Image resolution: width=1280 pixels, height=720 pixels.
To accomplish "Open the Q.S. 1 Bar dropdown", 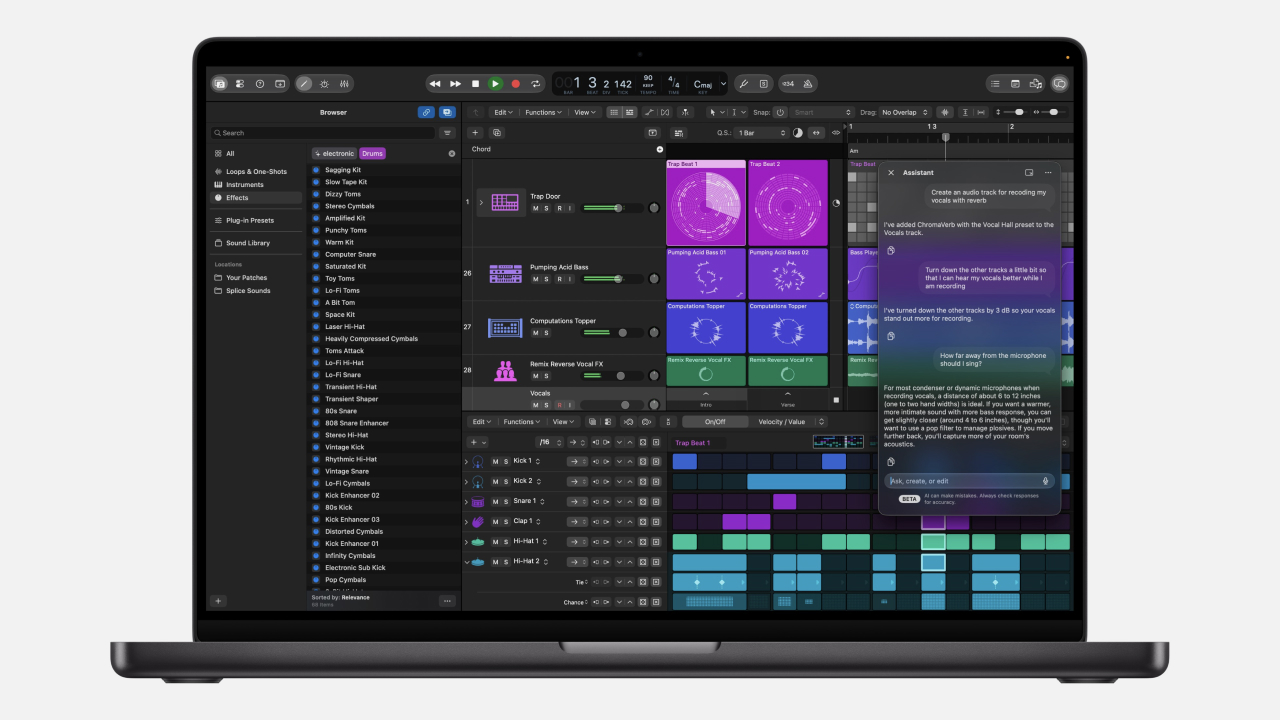I will pos(759,132).
